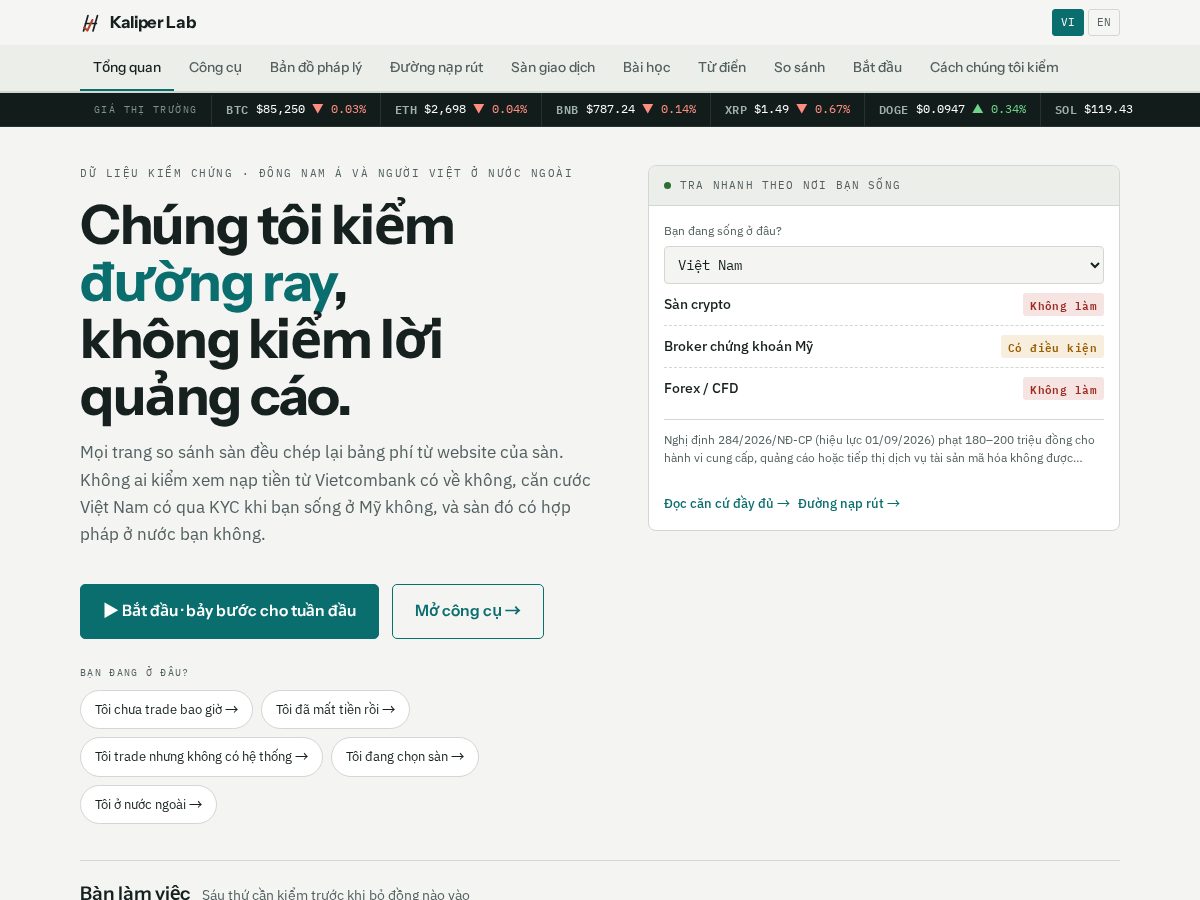The image size is (1200, 900).
Task: Open Cách chúng tôi kiếm page
Action: [x=994, y=67]
